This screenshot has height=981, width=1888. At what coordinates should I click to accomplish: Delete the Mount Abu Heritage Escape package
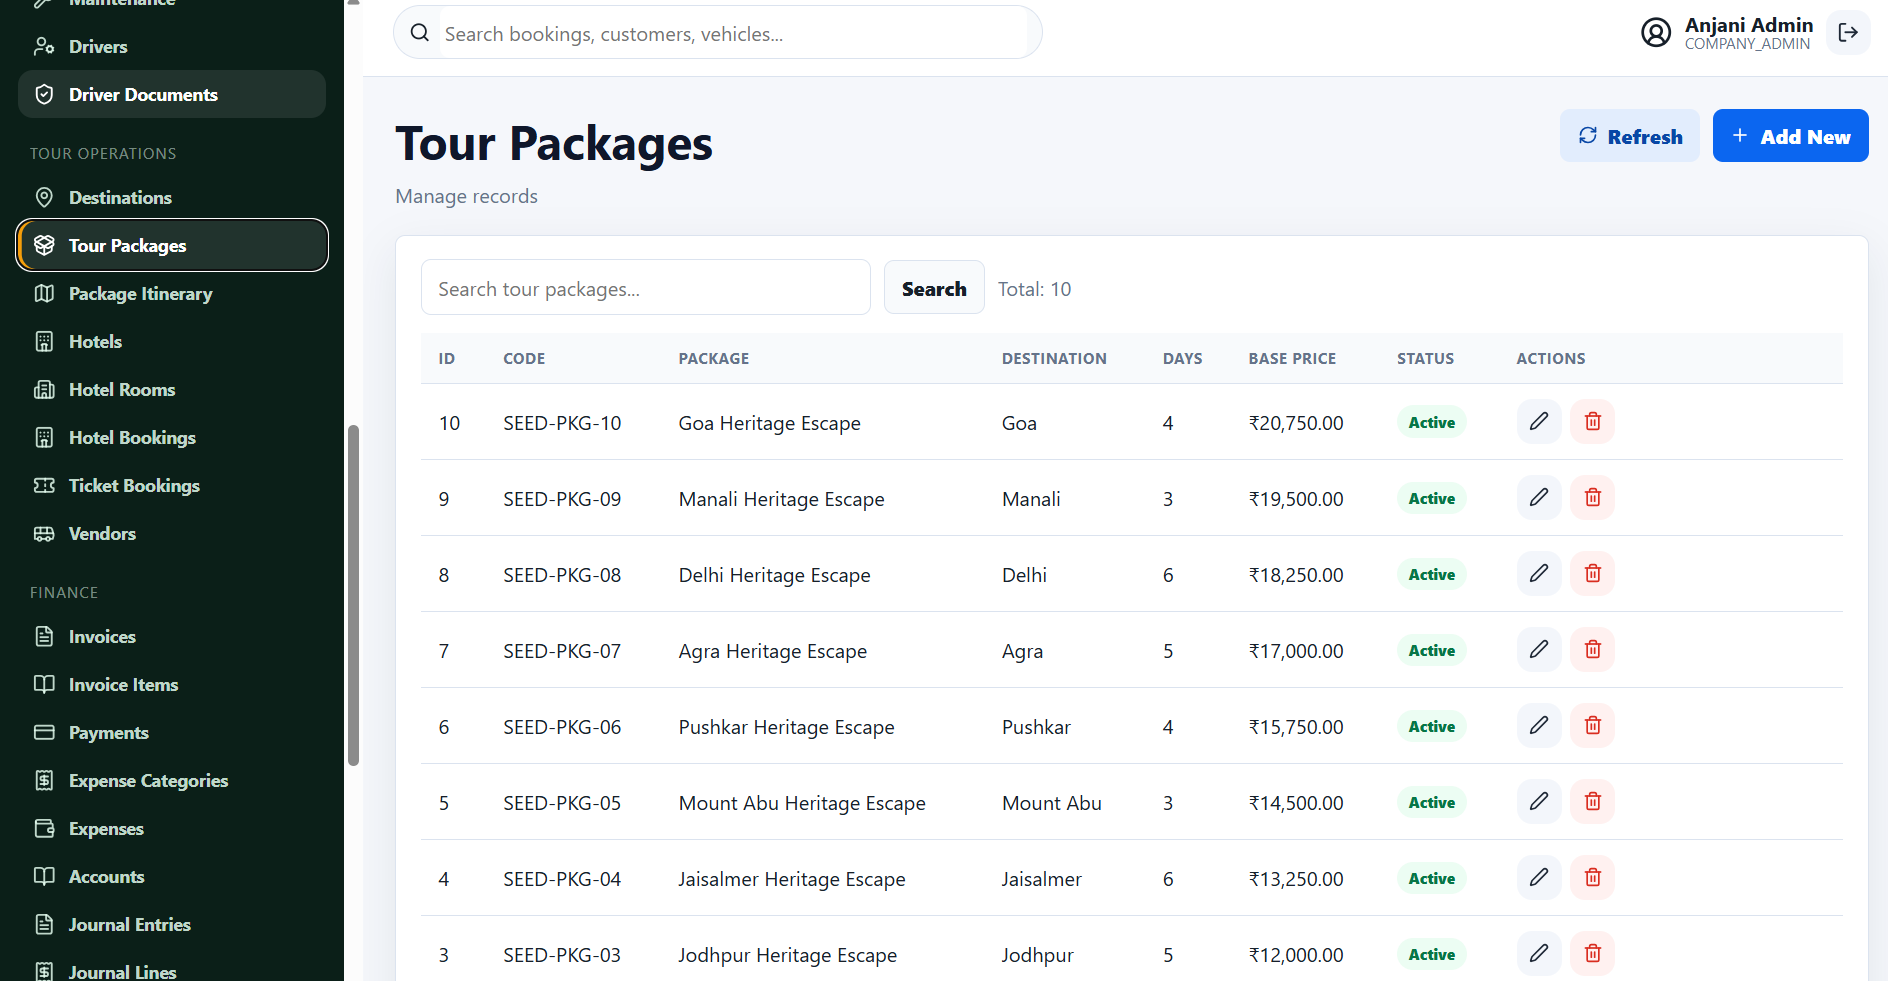click(1593, 801)
